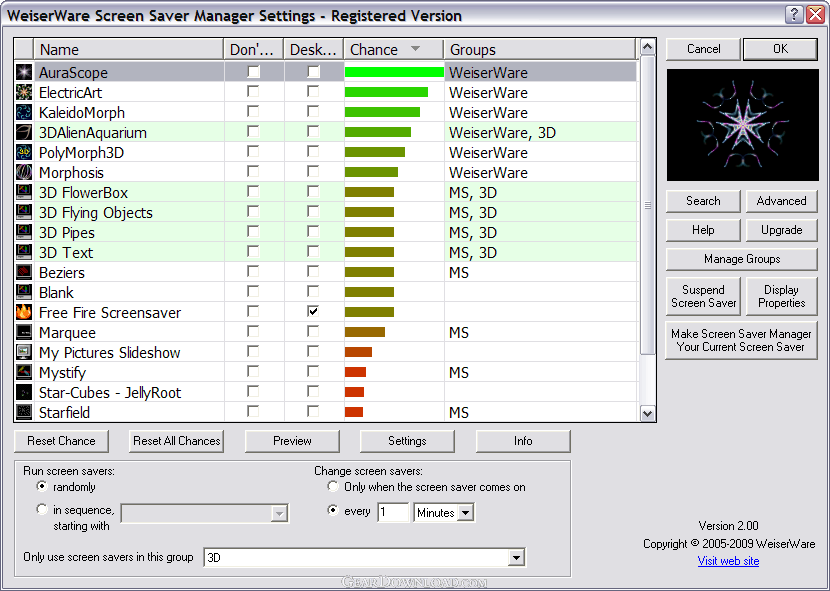Select the 'in sequence' radio button
Screen dimensions: 830x591
[42, 510]
